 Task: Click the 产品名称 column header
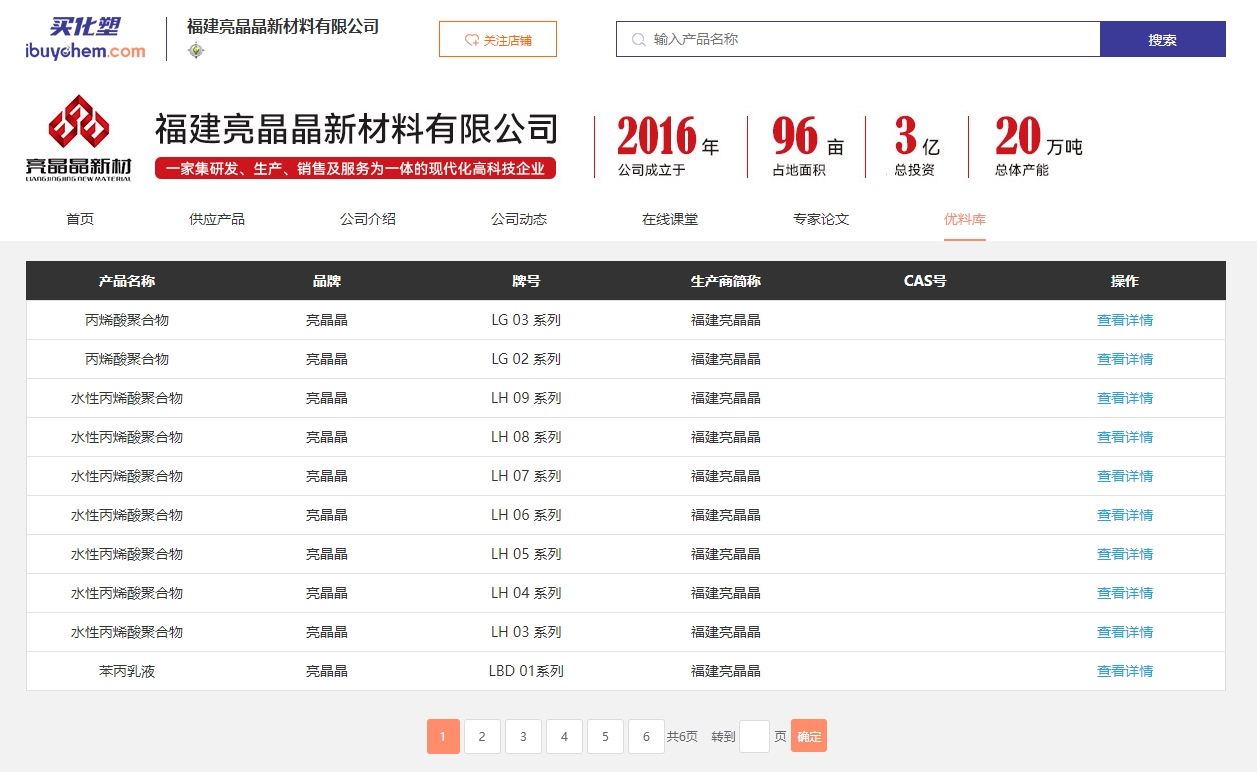(x=127, y=281)
